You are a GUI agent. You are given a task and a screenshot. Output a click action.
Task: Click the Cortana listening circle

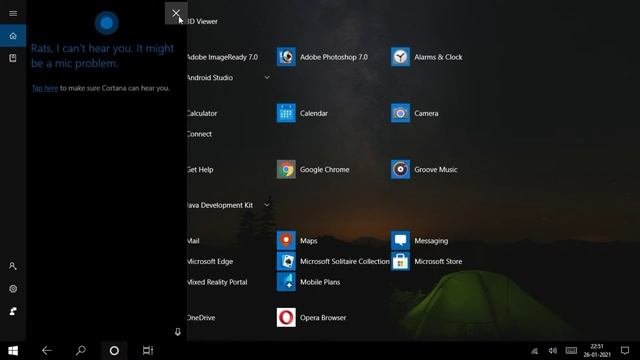pos(107,23)
